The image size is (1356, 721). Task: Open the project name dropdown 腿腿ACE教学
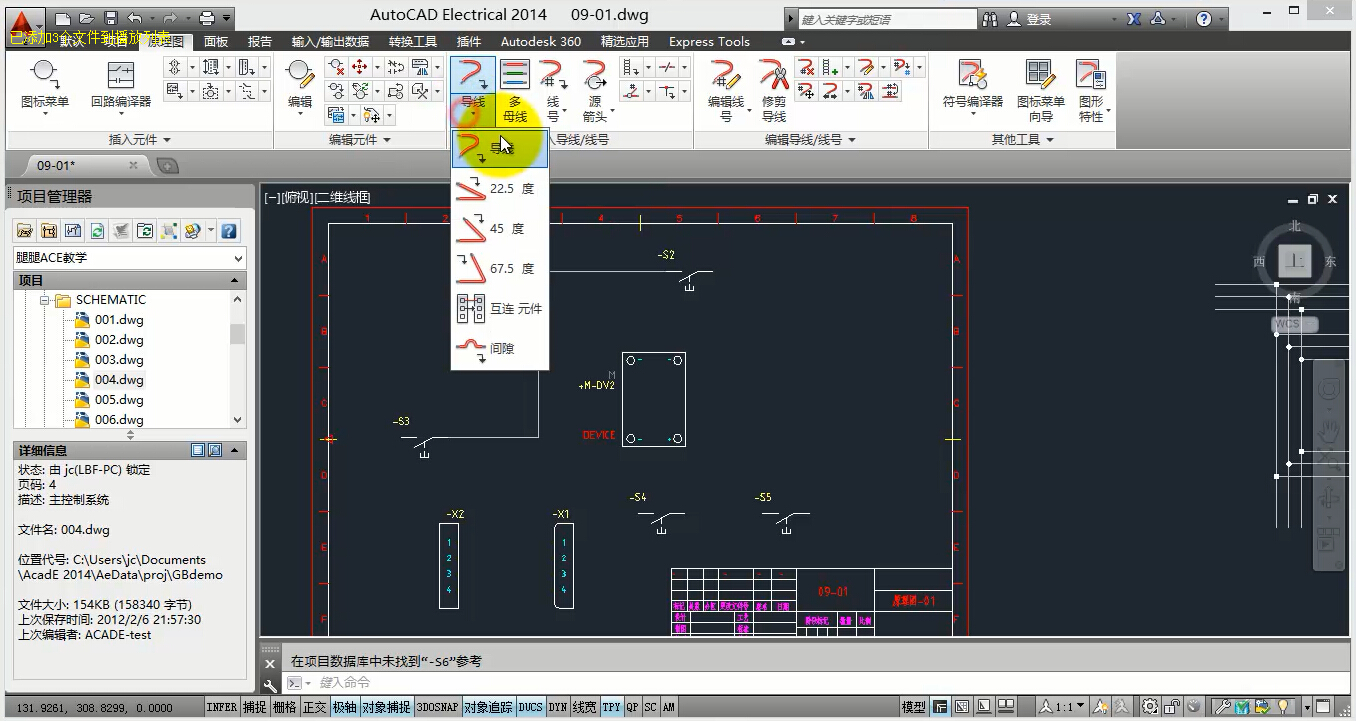129,258
